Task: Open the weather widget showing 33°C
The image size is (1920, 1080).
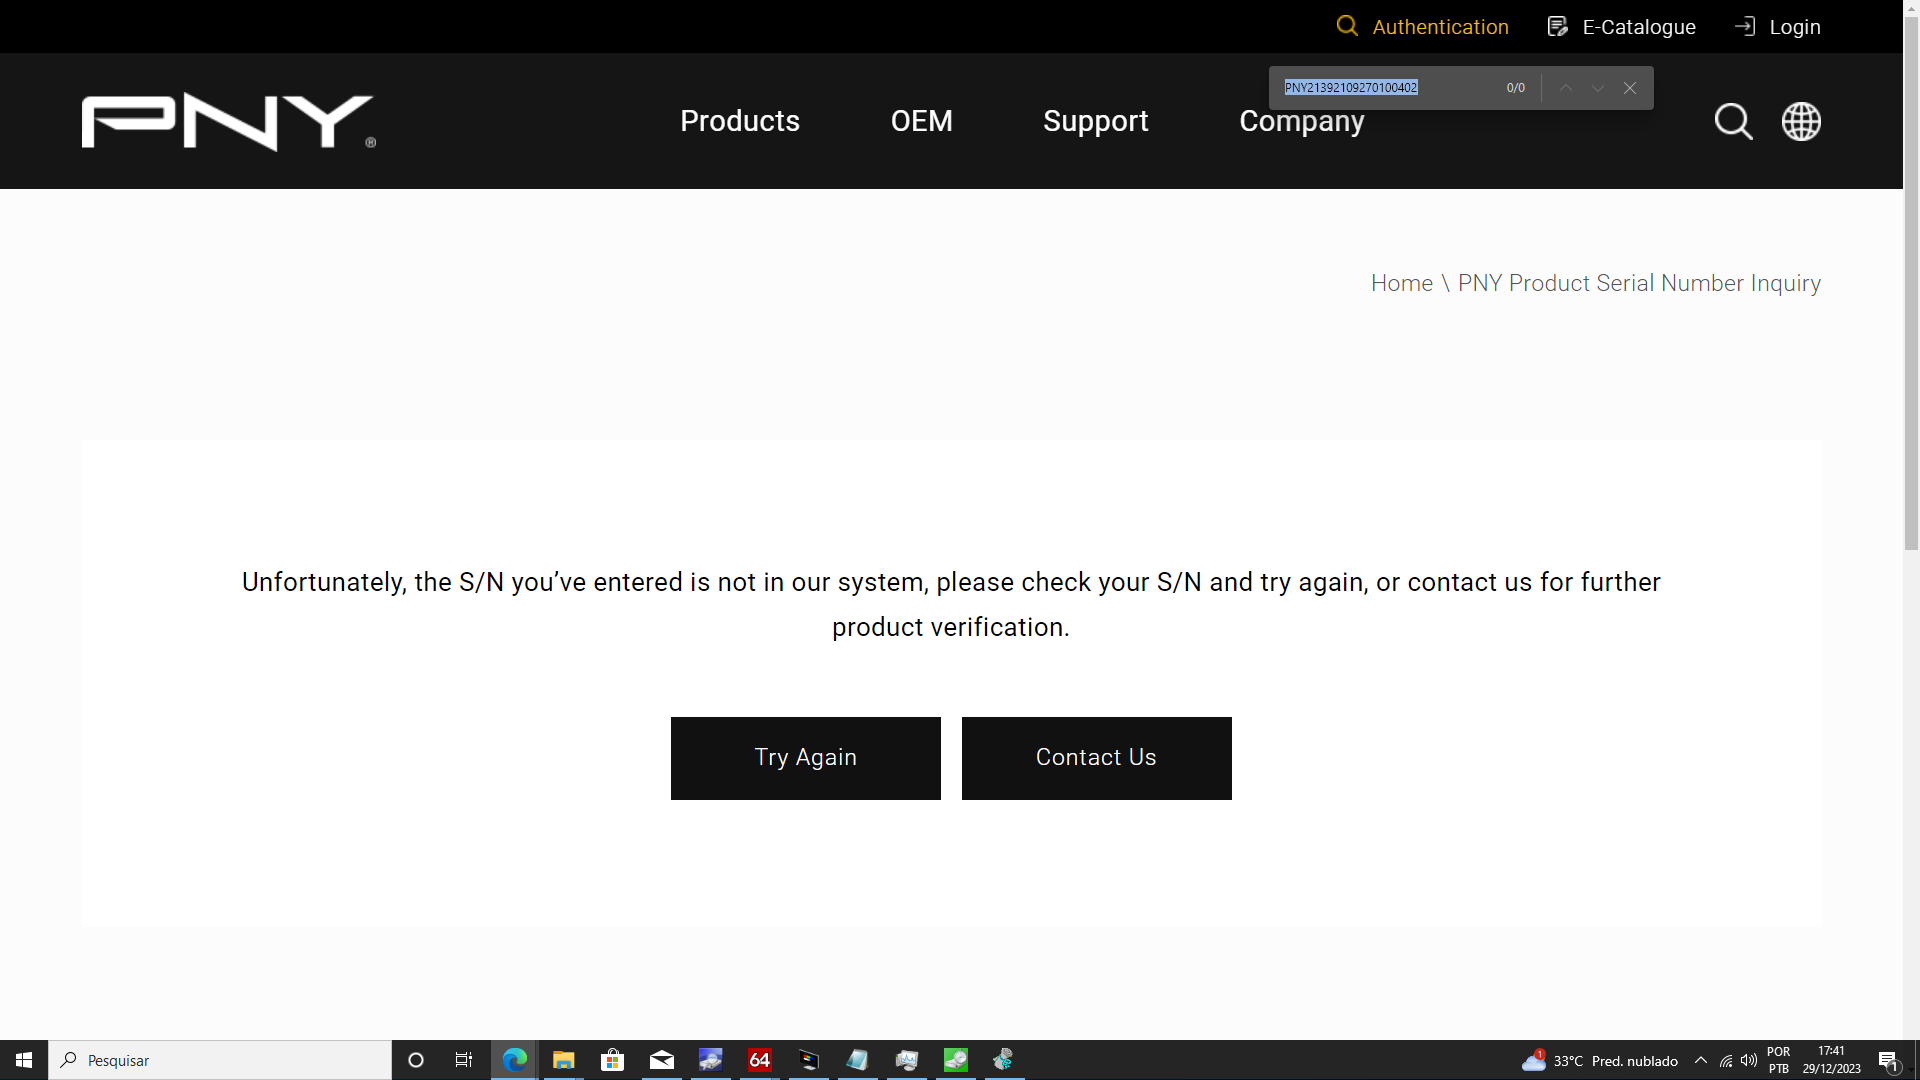Action: 1599,1061
